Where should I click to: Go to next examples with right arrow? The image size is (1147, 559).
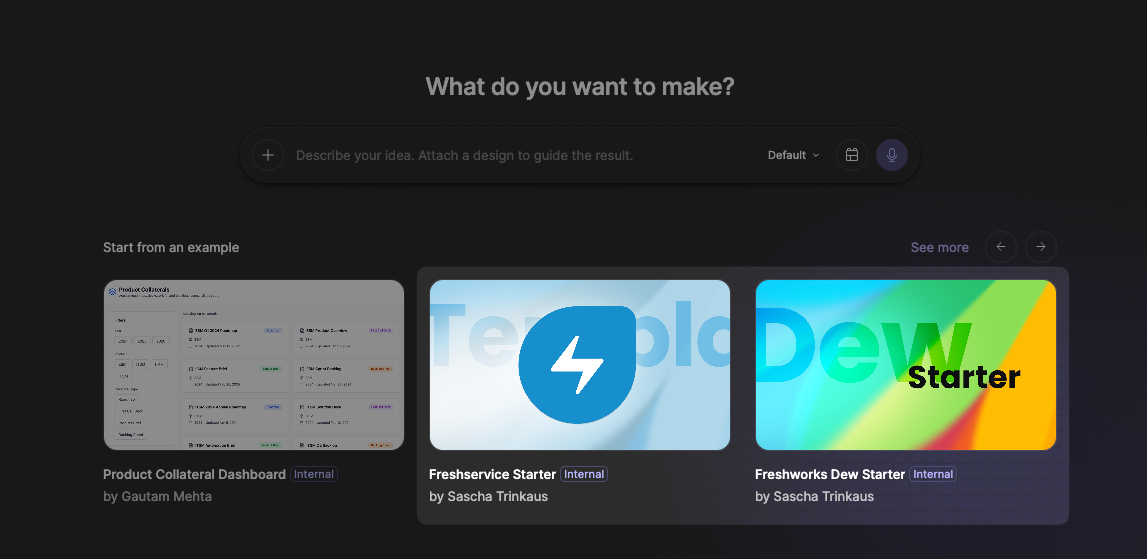[x=1041, y=247]
